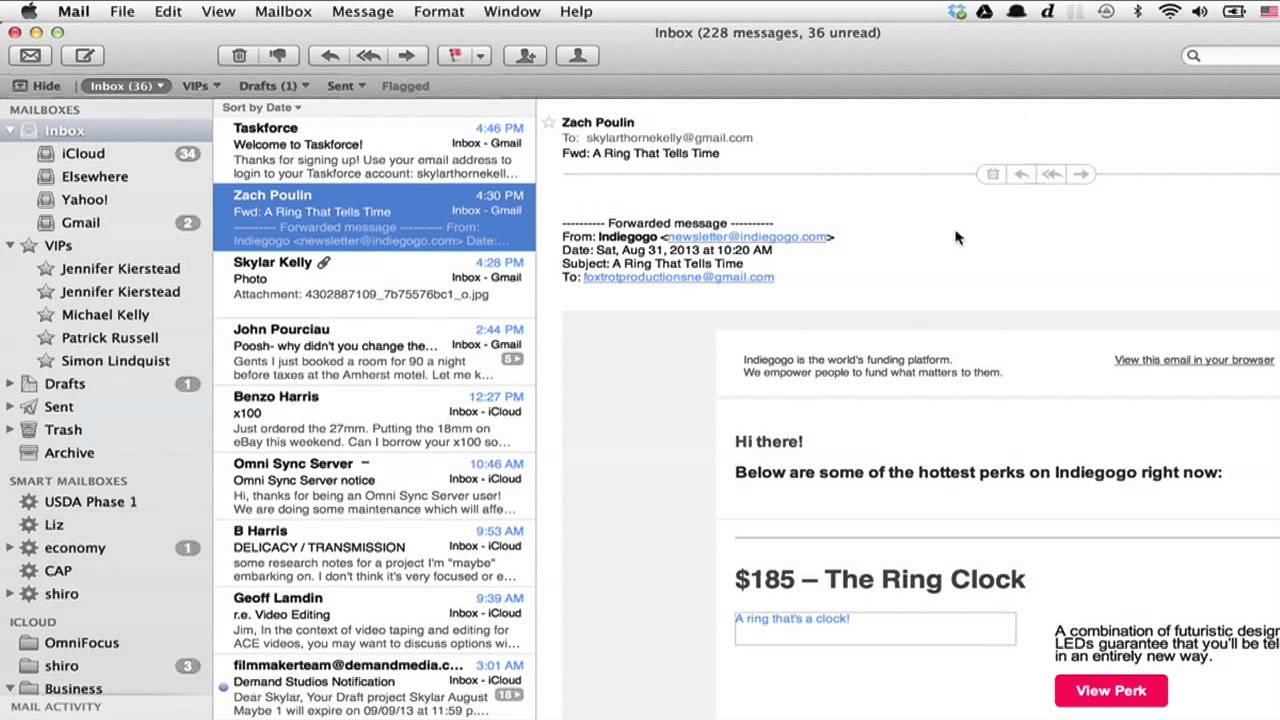Open the View menu
1280x720 pixels.
[x=218, y=11]
